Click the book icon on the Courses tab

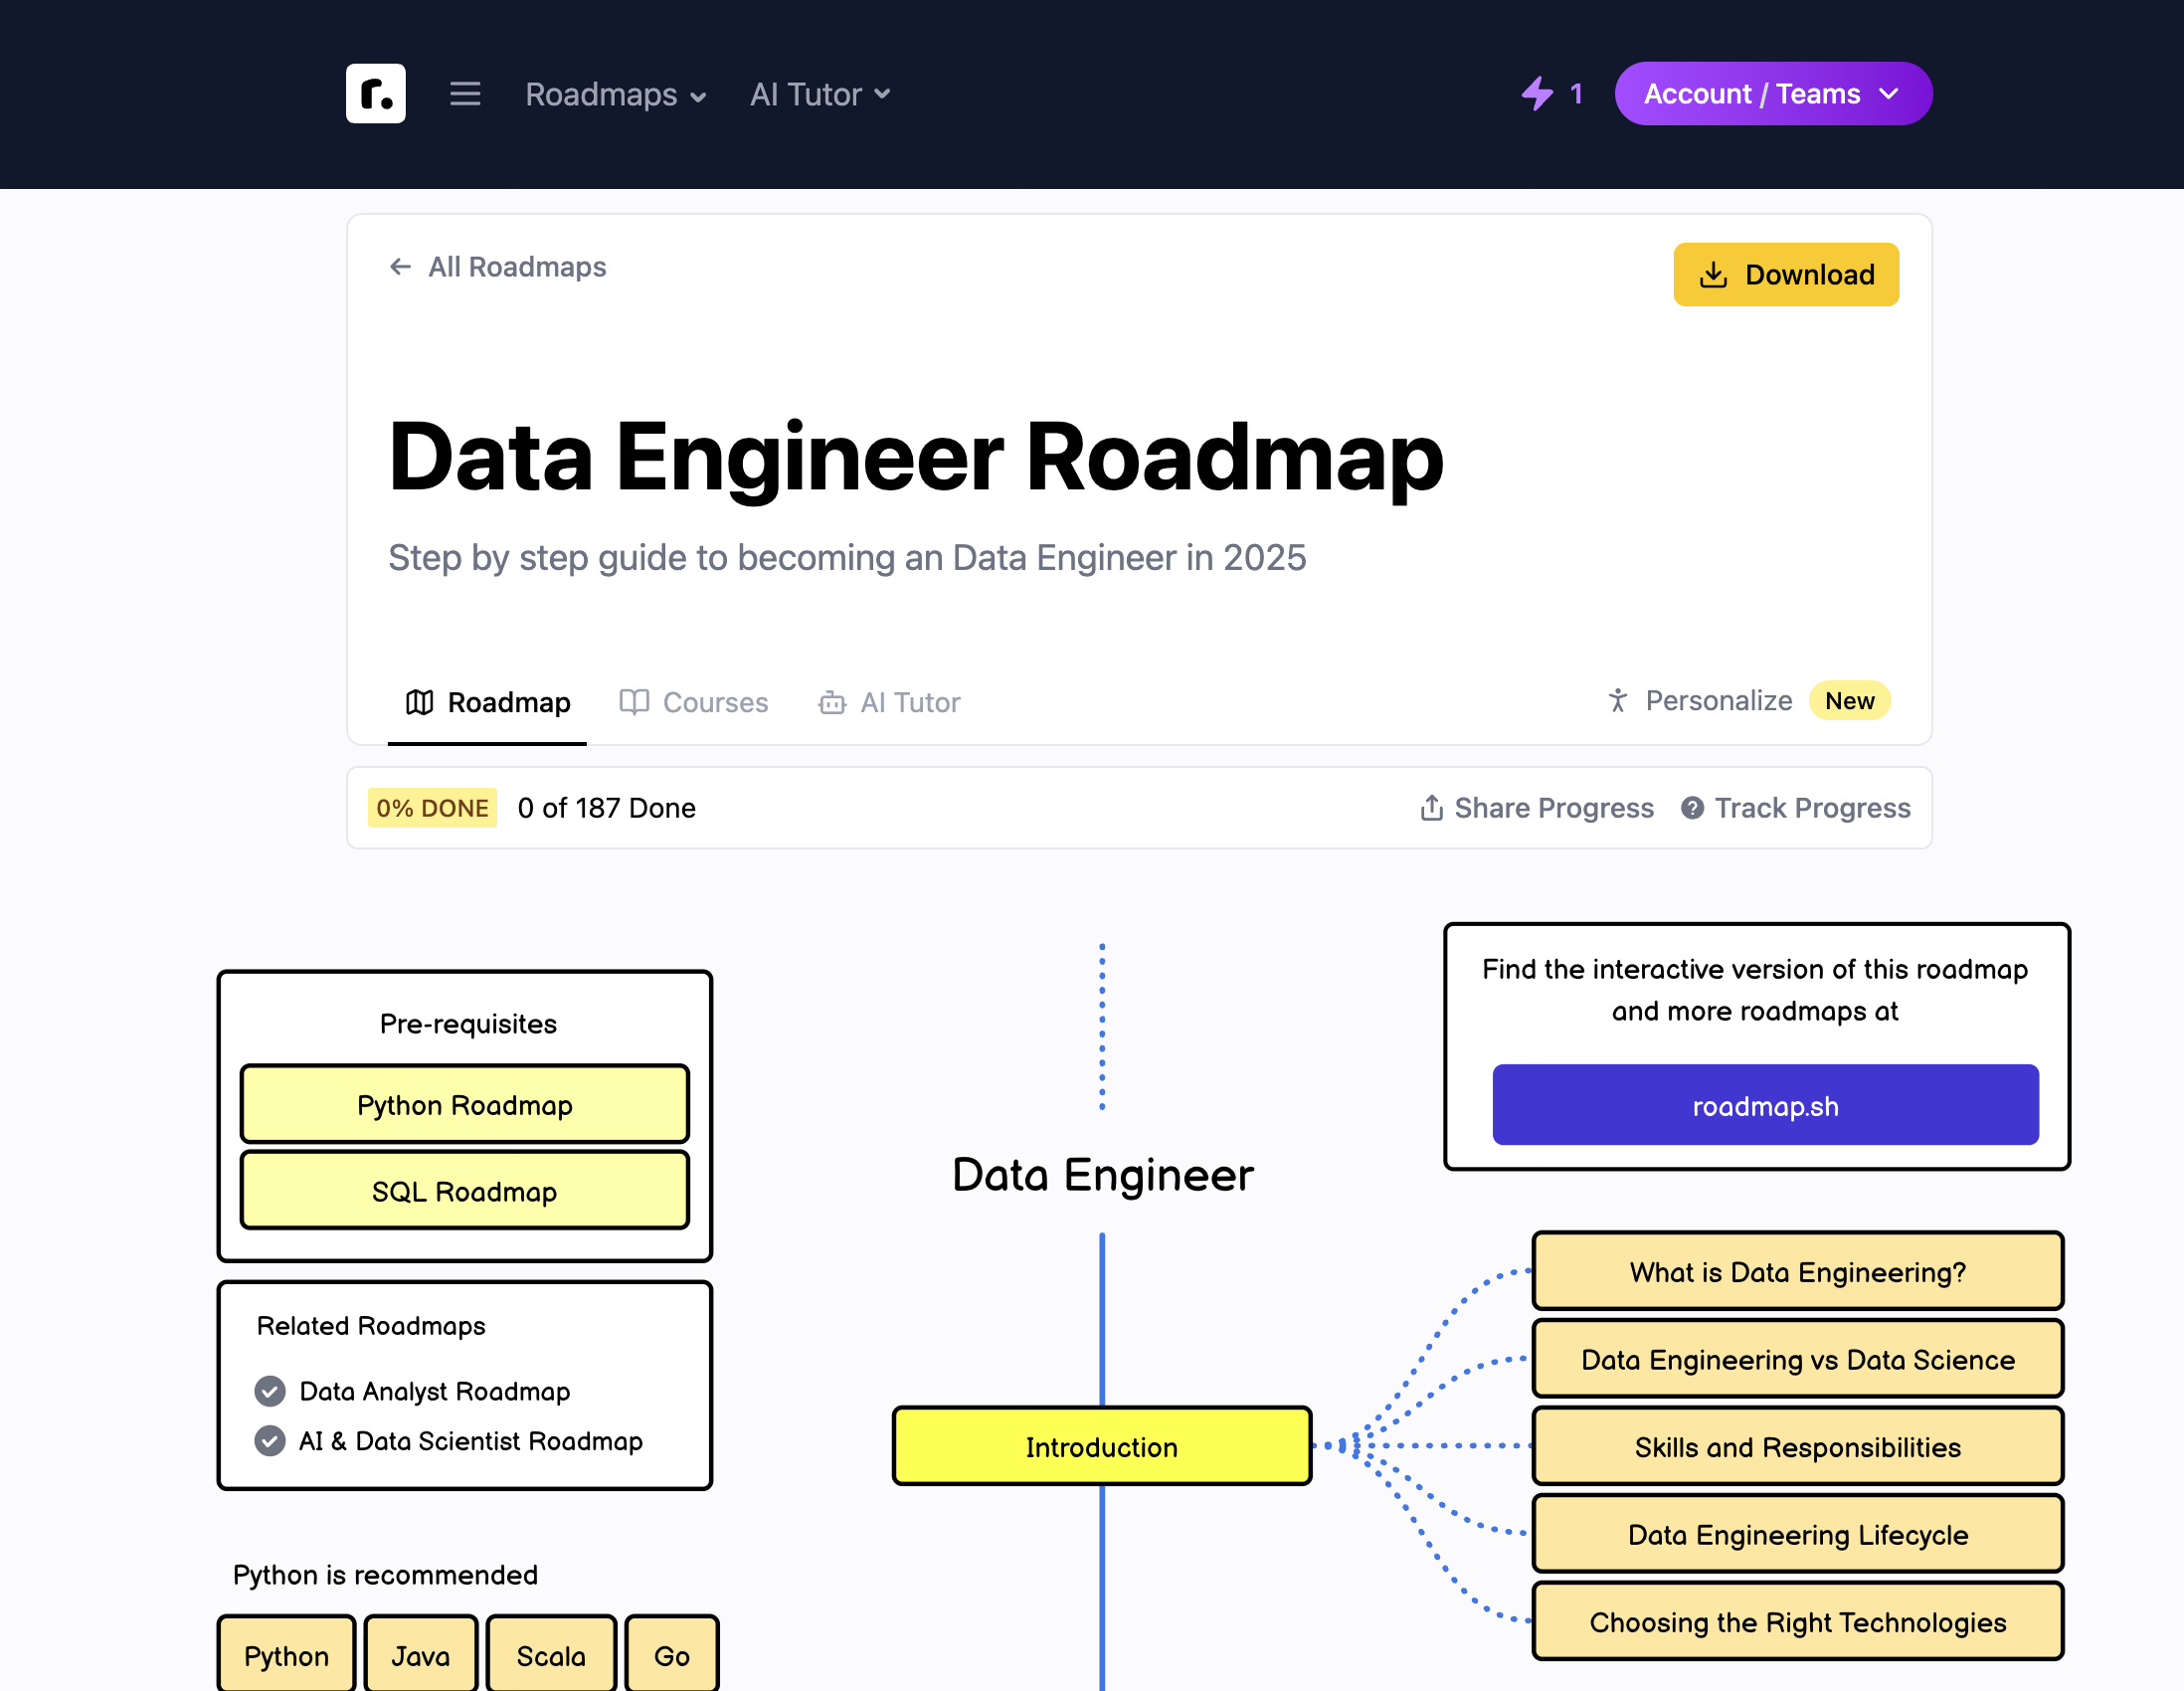[634, 702]
